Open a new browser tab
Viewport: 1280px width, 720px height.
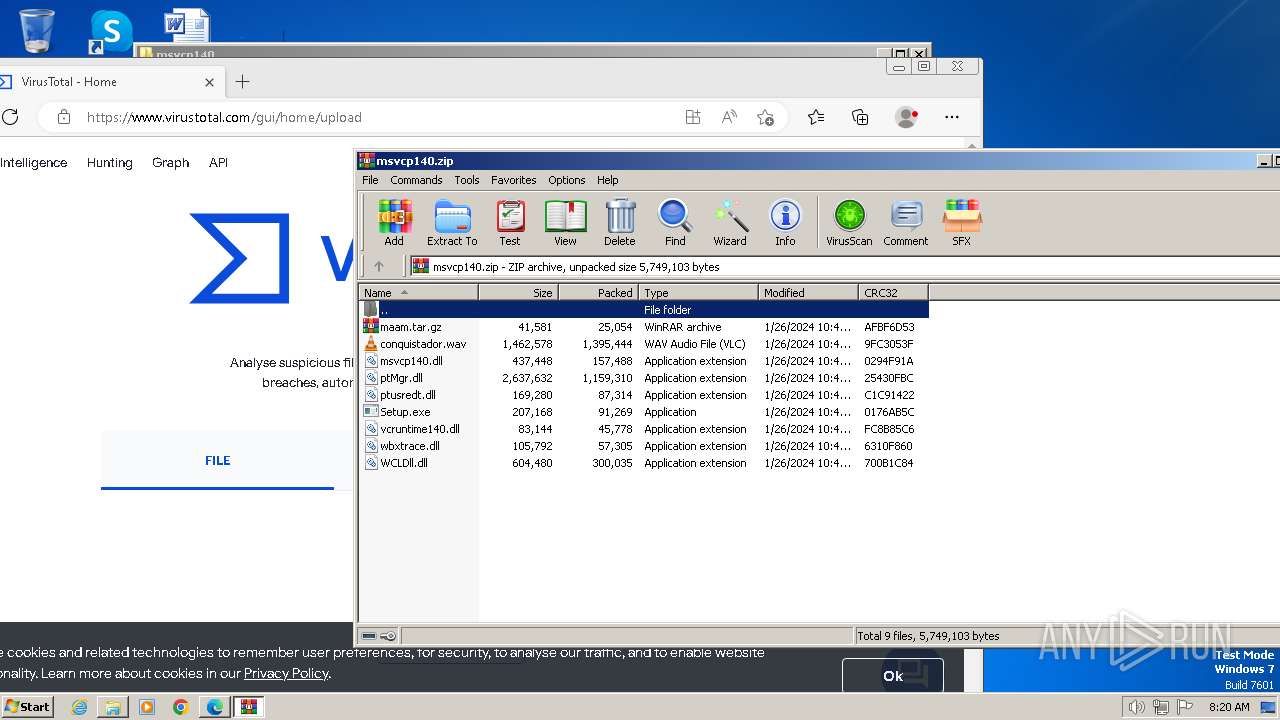tap(242, 82)
